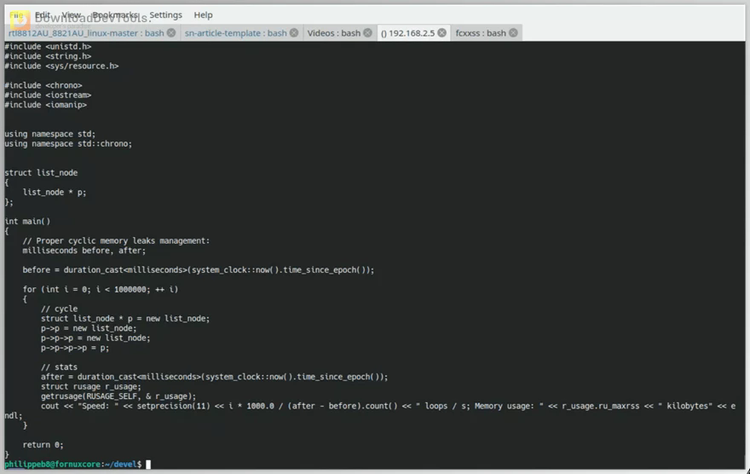Click the 'list_node * p;' member line
The width and height of the screenshot is (750, 474).
(x=55, y=192)
